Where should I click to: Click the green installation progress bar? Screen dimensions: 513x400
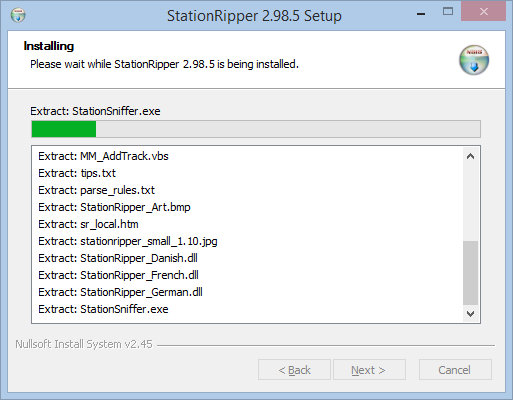[256, 129]
